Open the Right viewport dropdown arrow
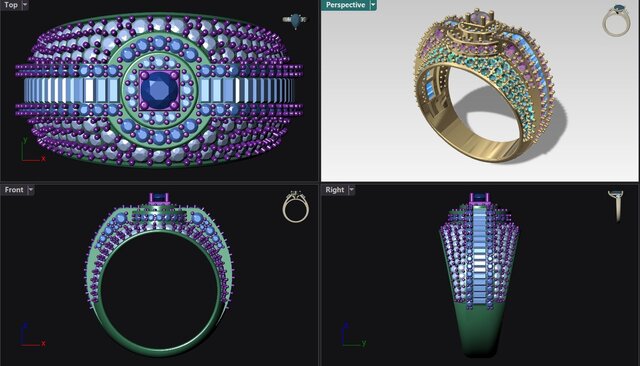The width and height of the screenshot is (640, 366). (x=351, y=190)
